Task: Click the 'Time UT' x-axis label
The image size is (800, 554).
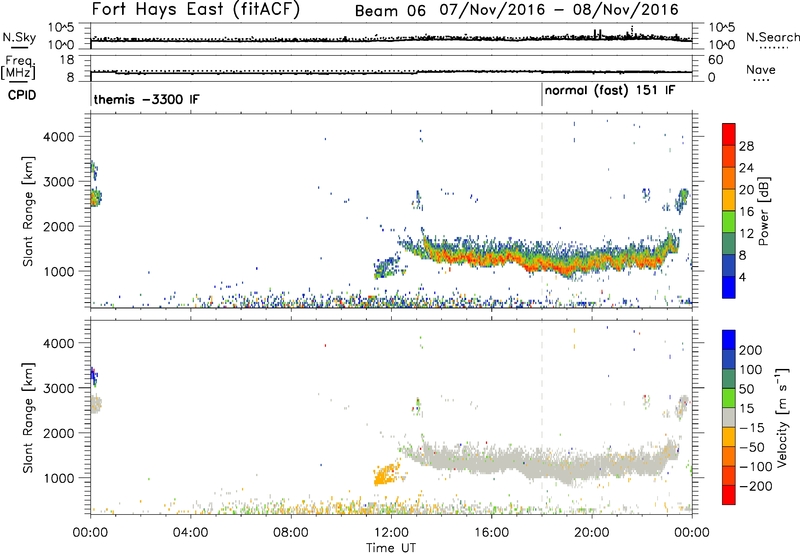Action: pyautogui.click(x=391, y=548)
